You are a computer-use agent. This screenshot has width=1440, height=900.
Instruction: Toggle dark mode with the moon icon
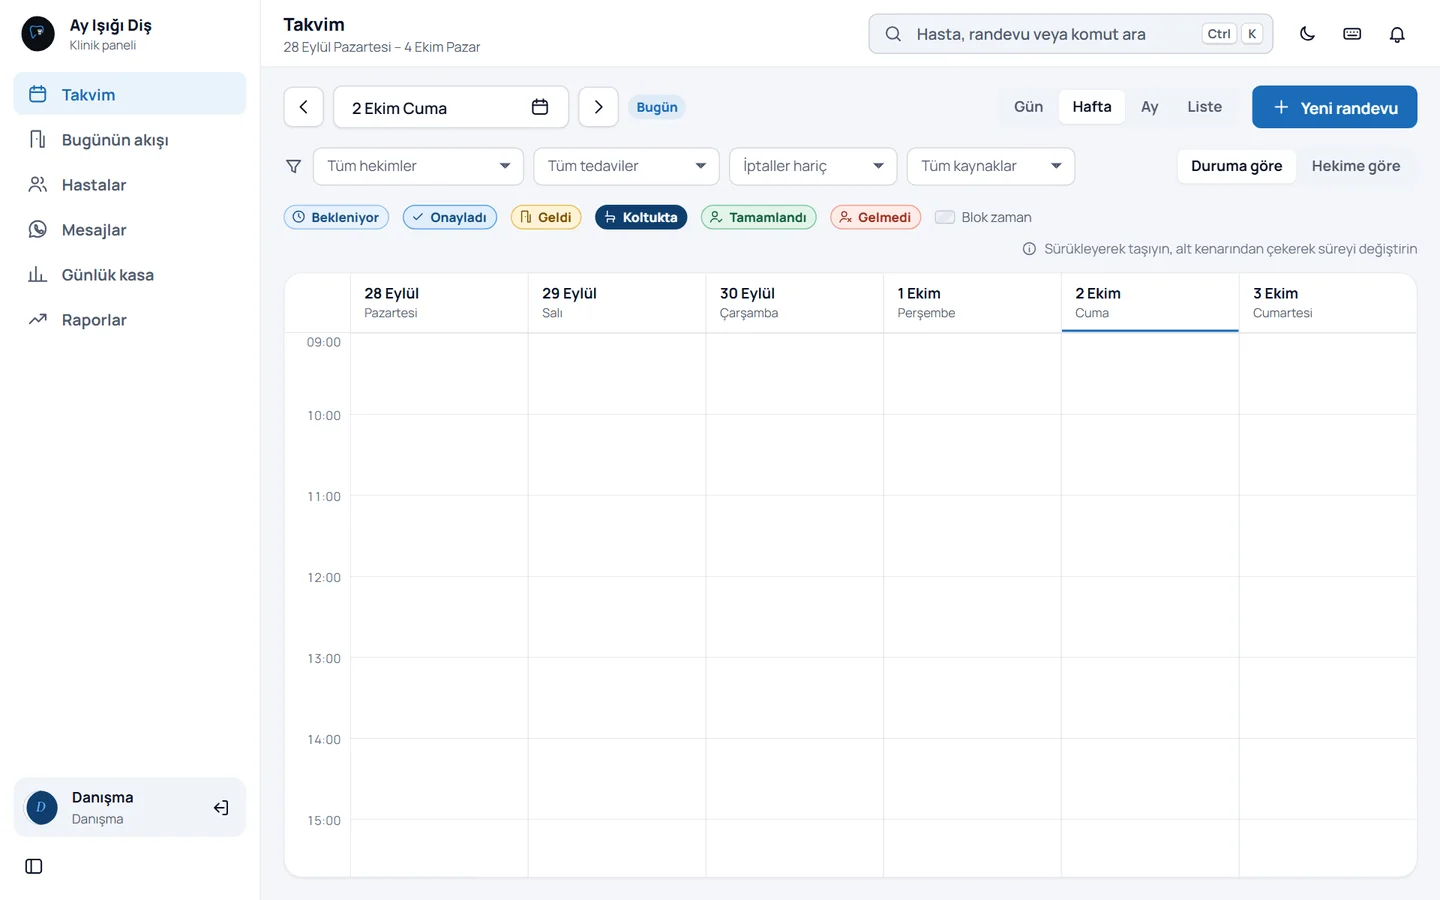click(1307, 34)
